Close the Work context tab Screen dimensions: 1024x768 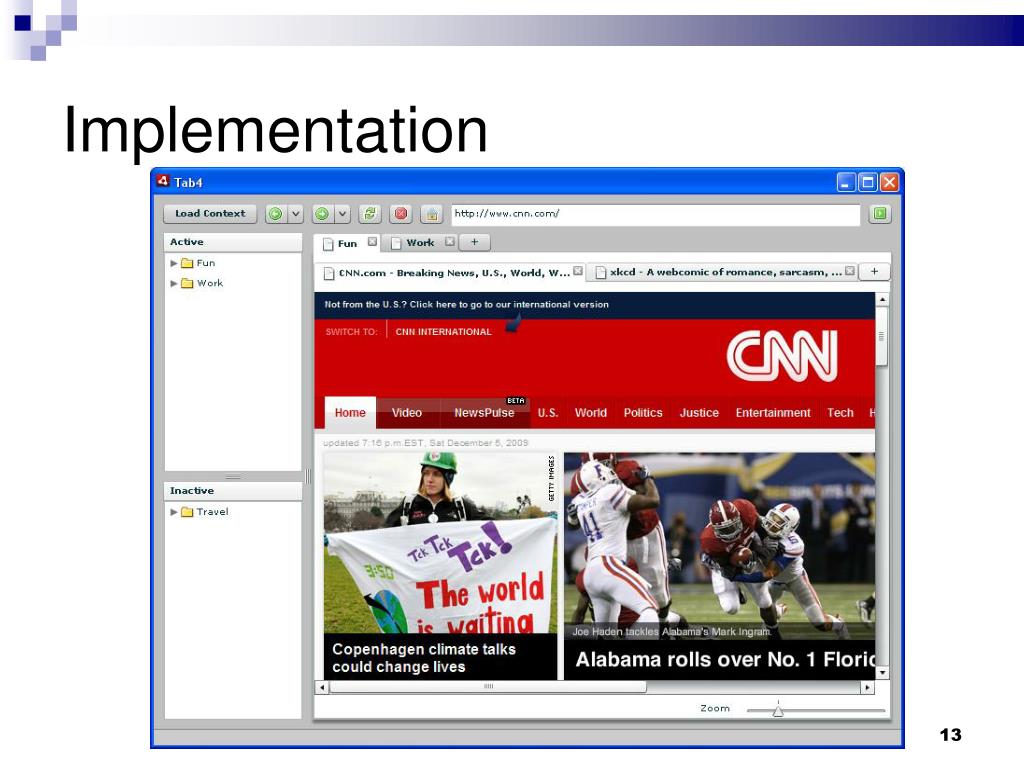pyautogui.click(x=450, y=242)
